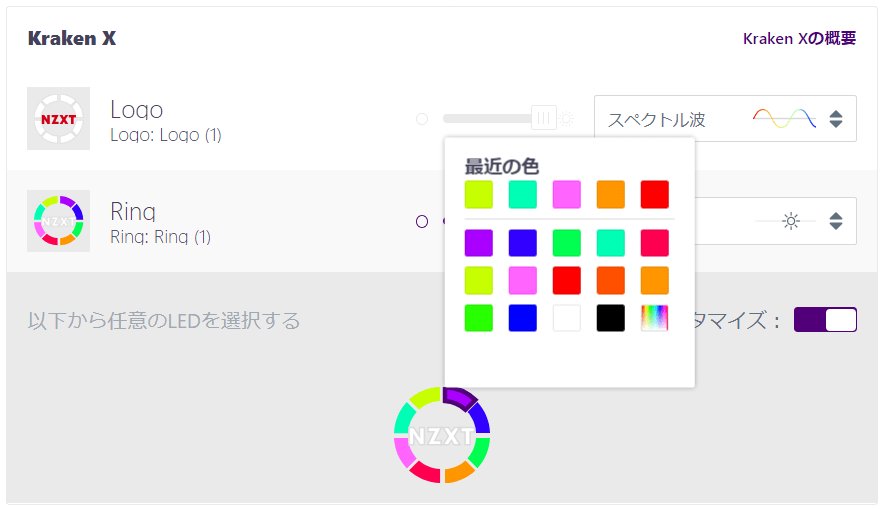Open the スペクトル波 lighting effect dropdown
Viewport: 884px width, 509px height.
[x=725, y=118]
